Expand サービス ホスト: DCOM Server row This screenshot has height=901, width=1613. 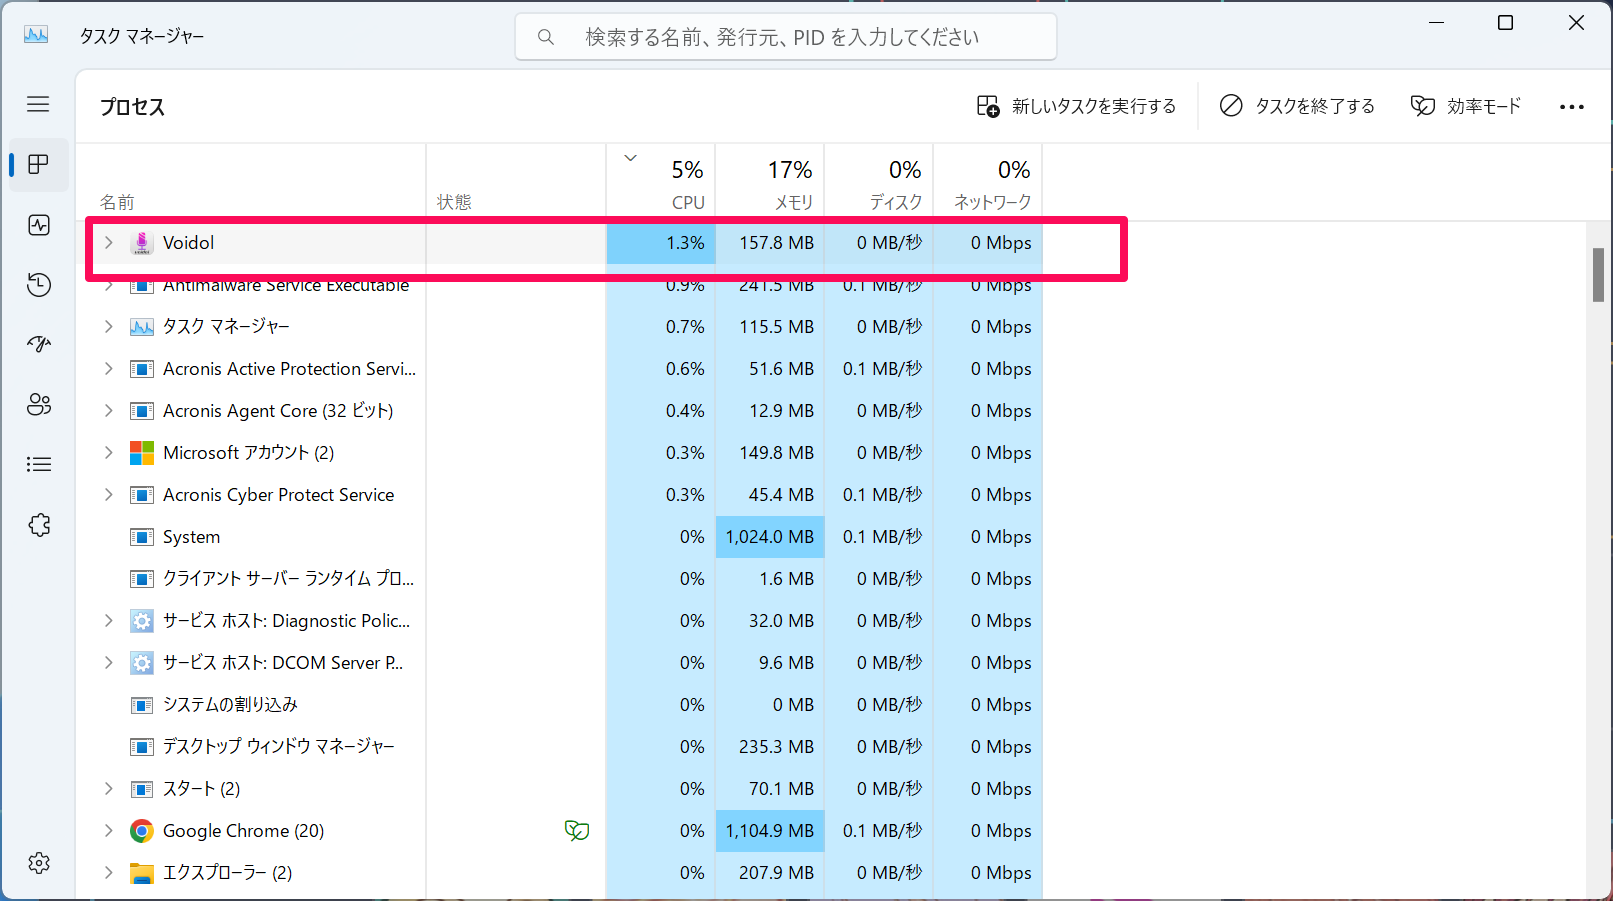point(109,663)
